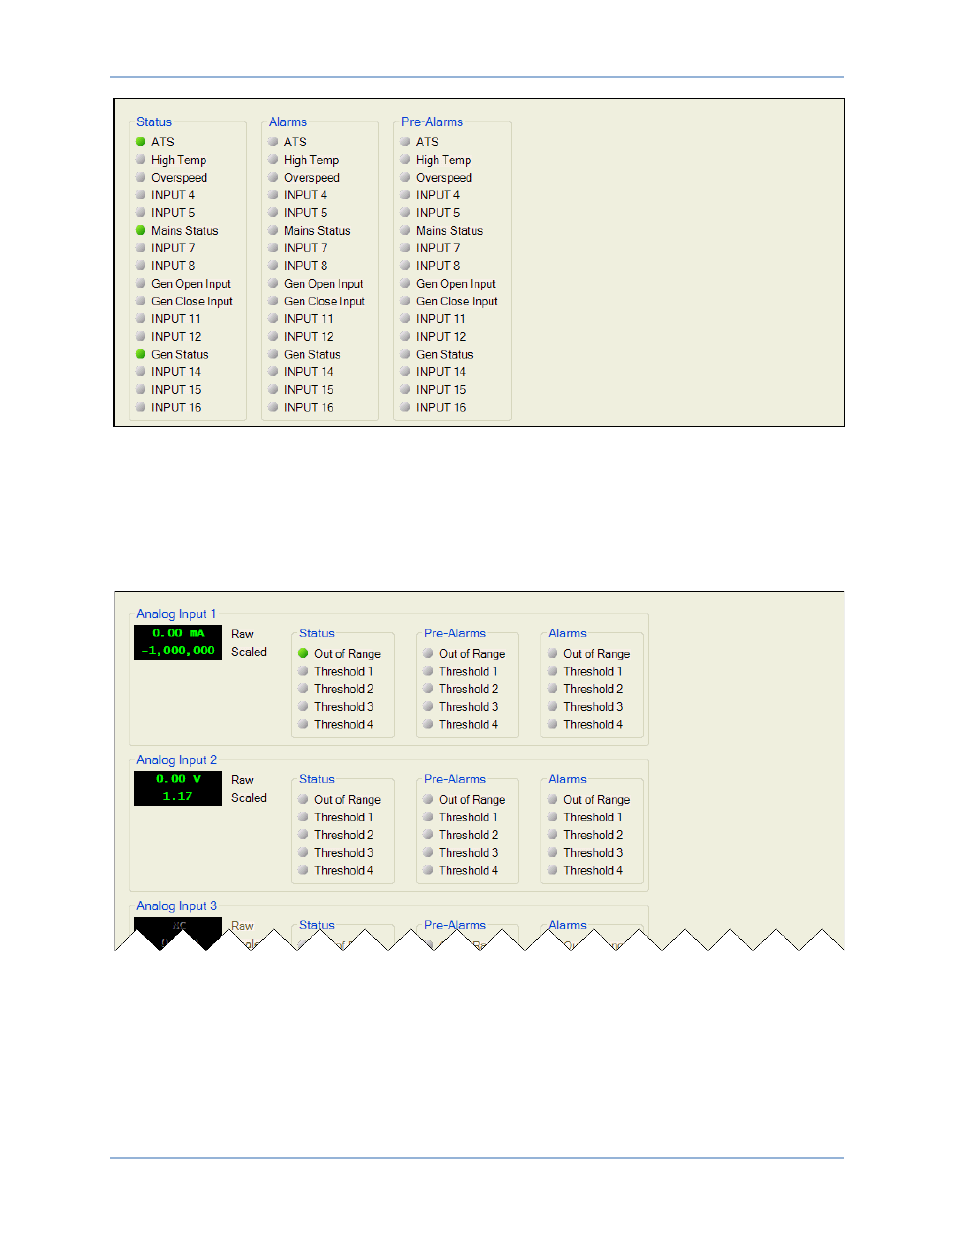
Task: Click Analog Input 2 Status Threshold 4 LED
Action: tap(303, 871)
